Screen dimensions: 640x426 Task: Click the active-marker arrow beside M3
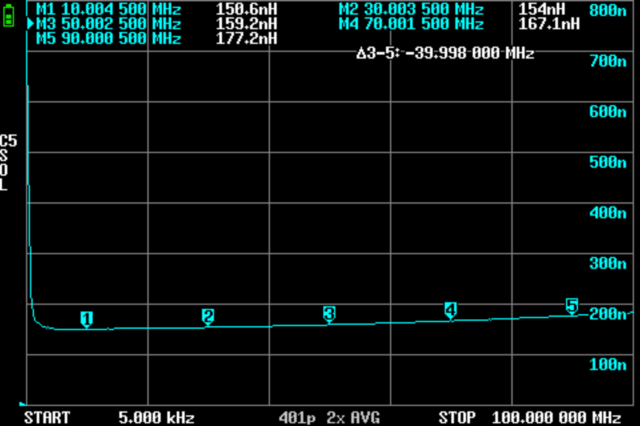(30, 23)
